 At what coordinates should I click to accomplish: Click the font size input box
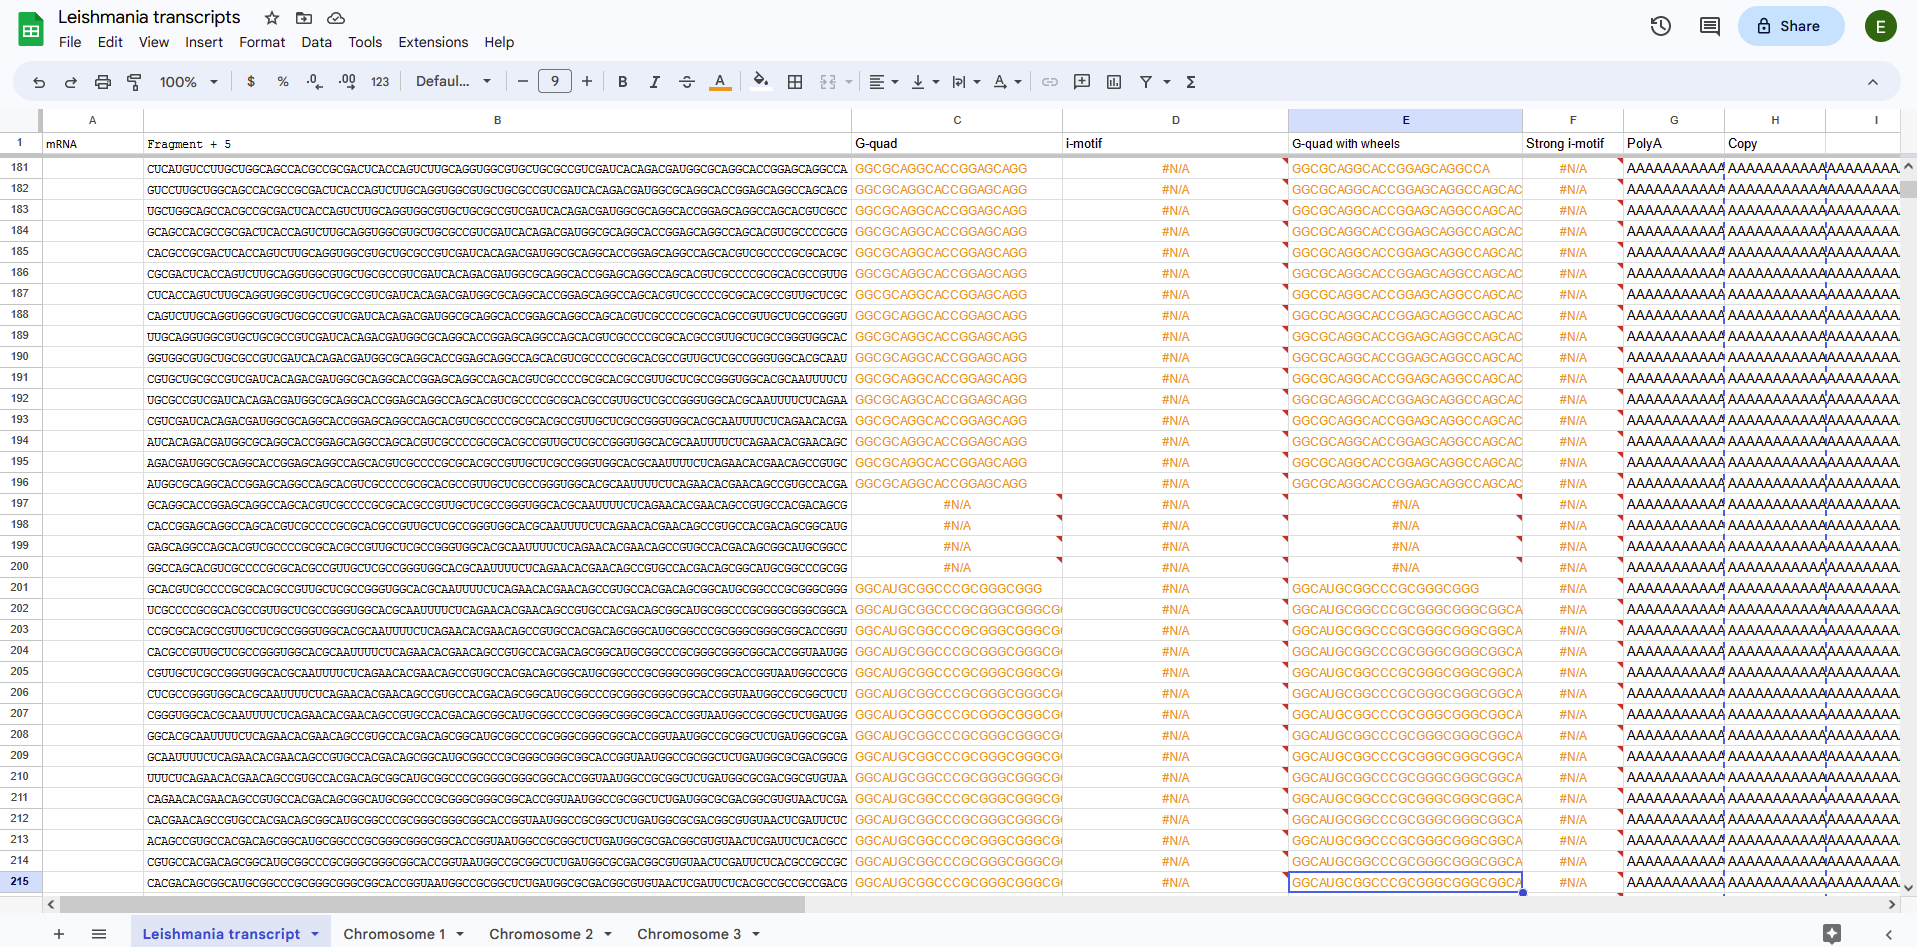[554, 82]
